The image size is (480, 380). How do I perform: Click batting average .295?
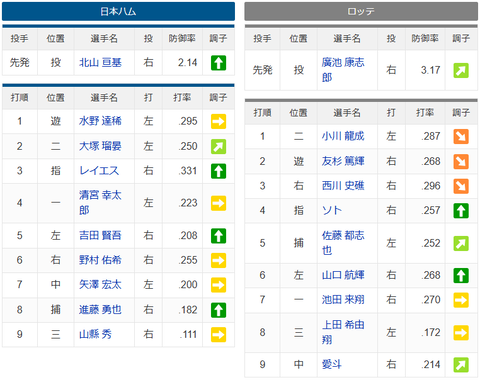[188, 121]
